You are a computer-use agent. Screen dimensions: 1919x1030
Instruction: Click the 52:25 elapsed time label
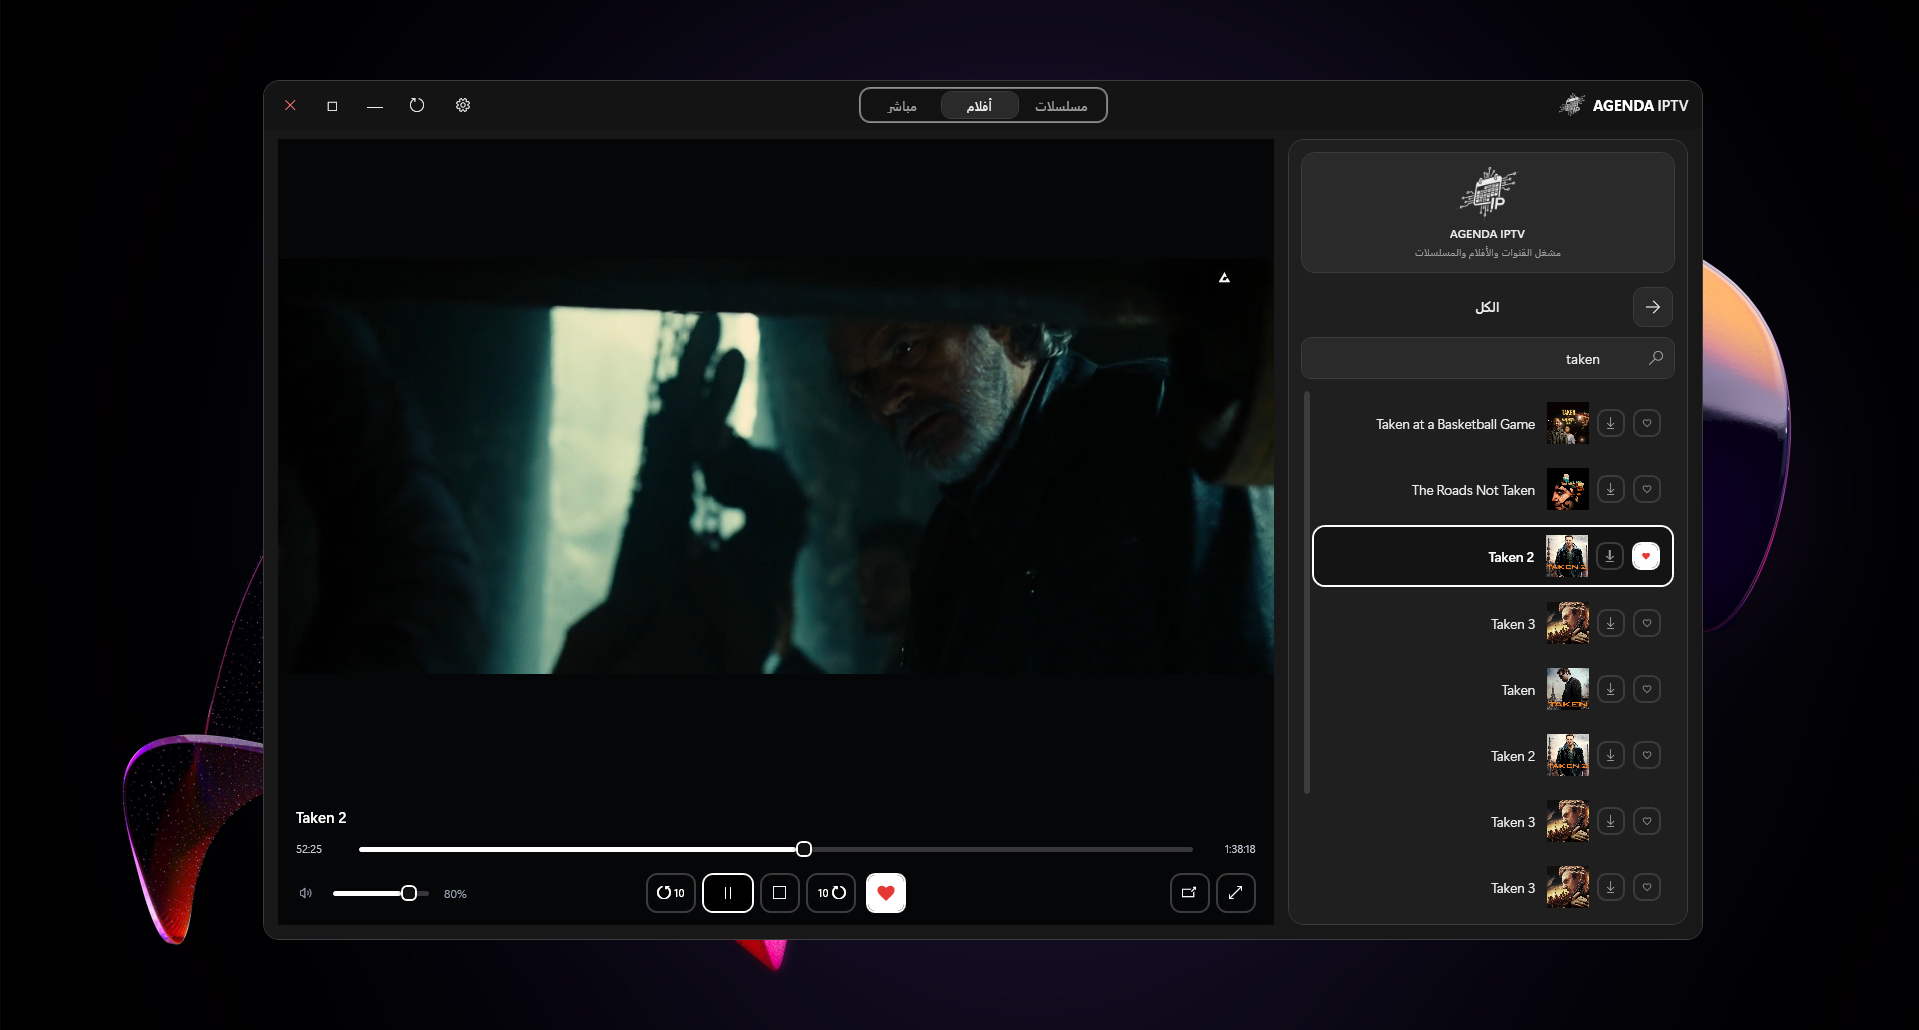[309, 849]
